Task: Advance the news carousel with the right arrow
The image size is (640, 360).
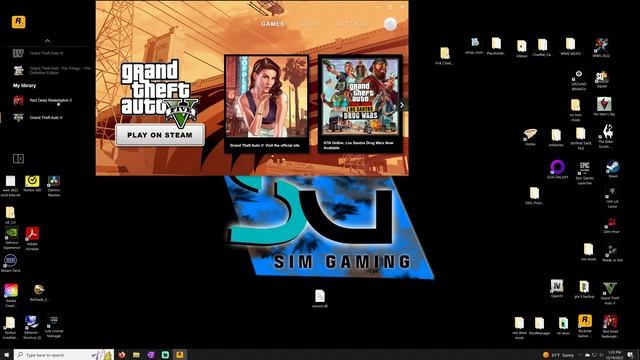Action: 402,105
